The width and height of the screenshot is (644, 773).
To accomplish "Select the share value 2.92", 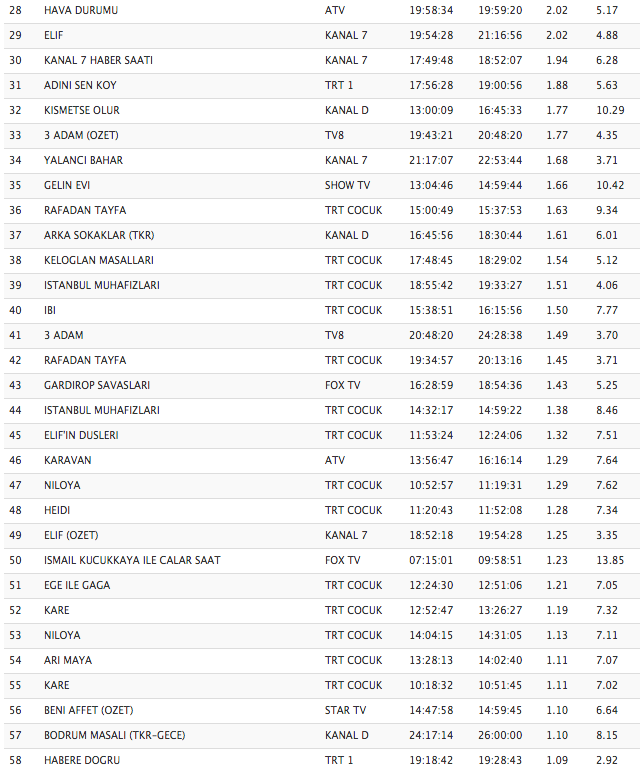I will coord(607,760).
